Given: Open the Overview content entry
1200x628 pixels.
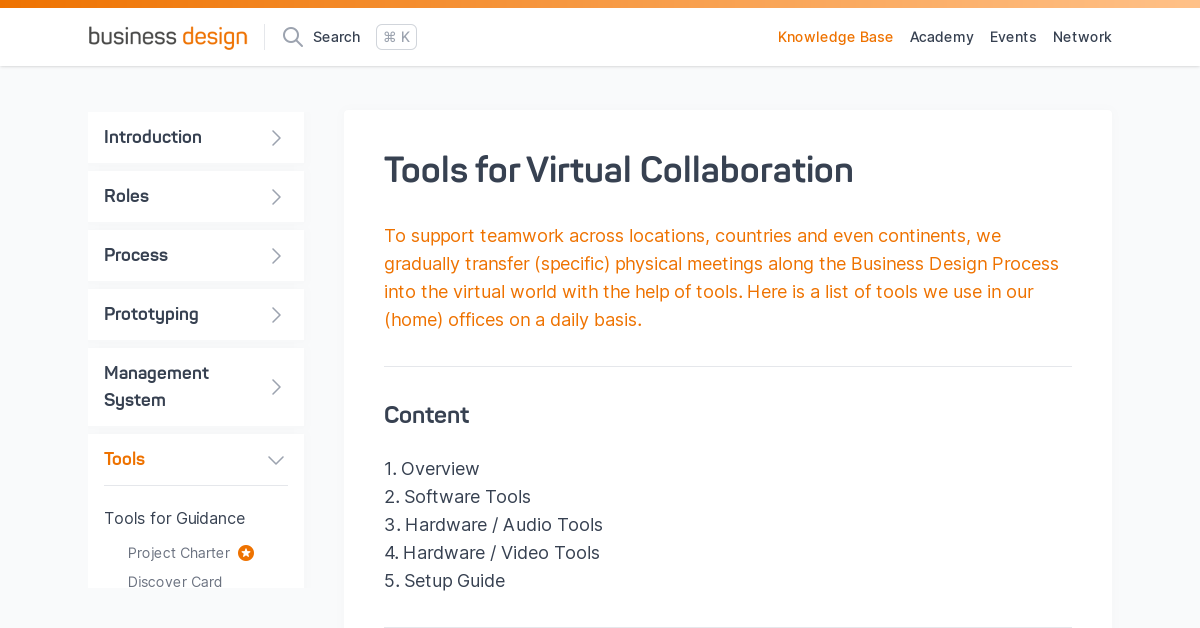Looking at the screenshot, I should (441, 468).
